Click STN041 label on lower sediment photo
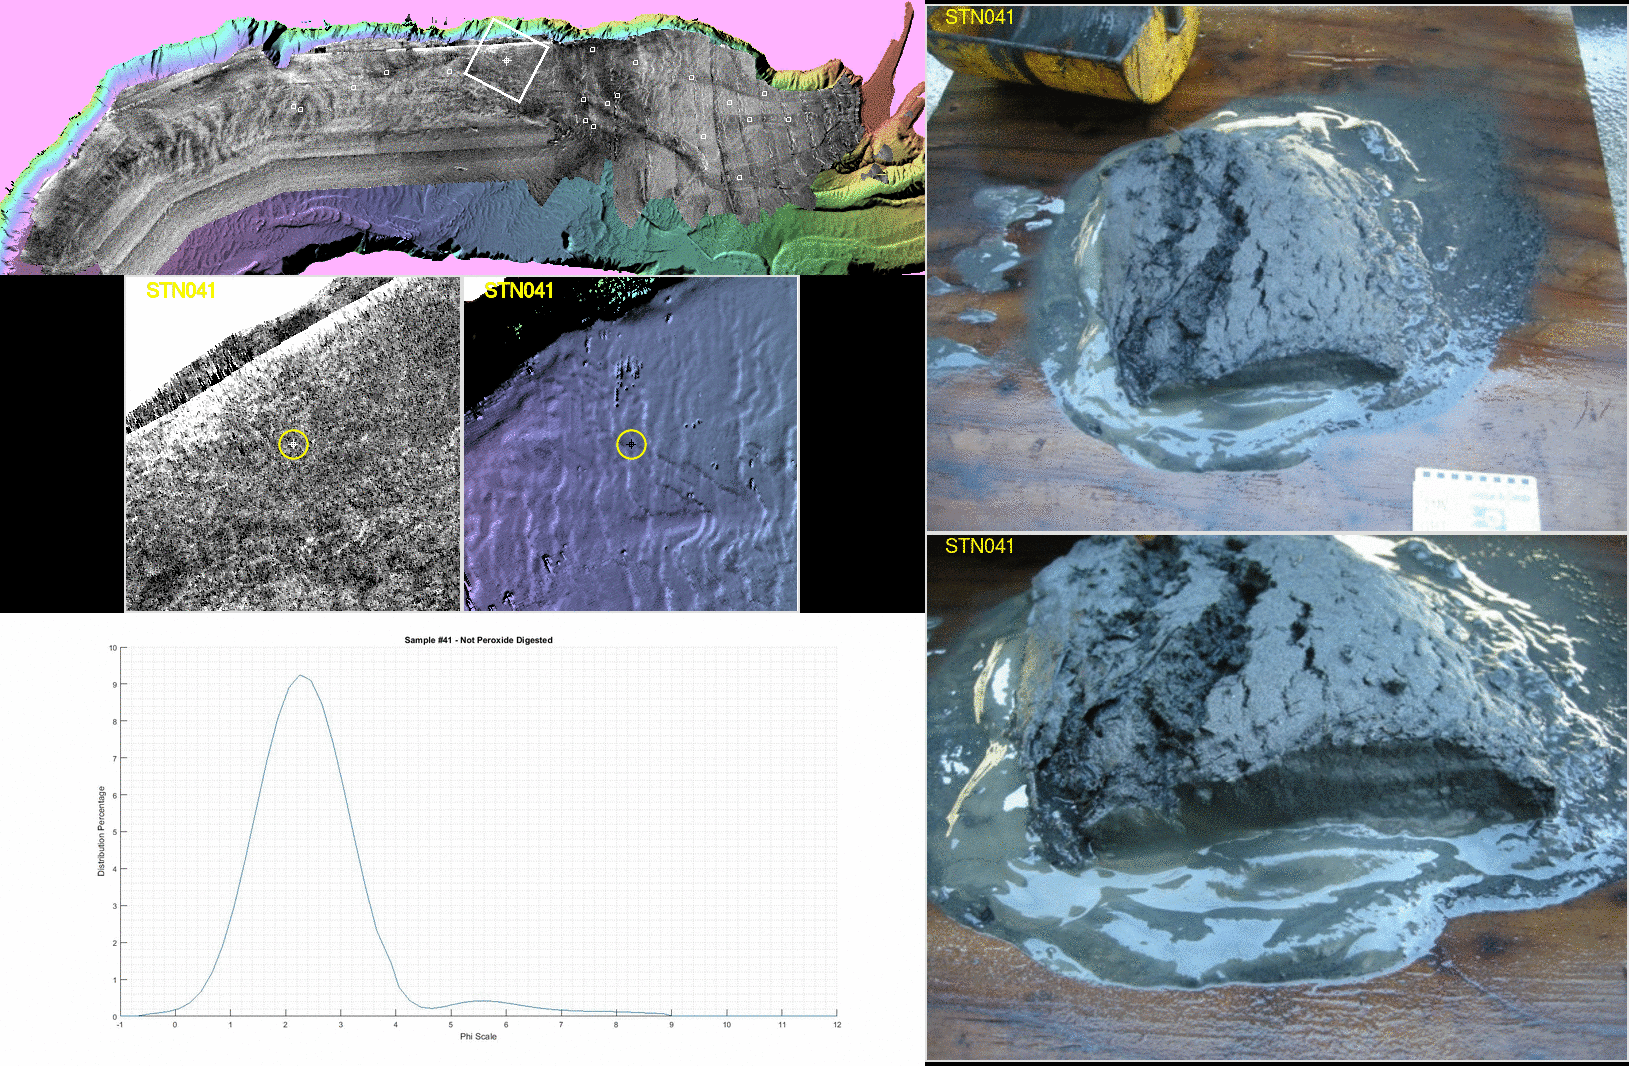This screenshot has height=1066, width=1629. coord(980,546)
